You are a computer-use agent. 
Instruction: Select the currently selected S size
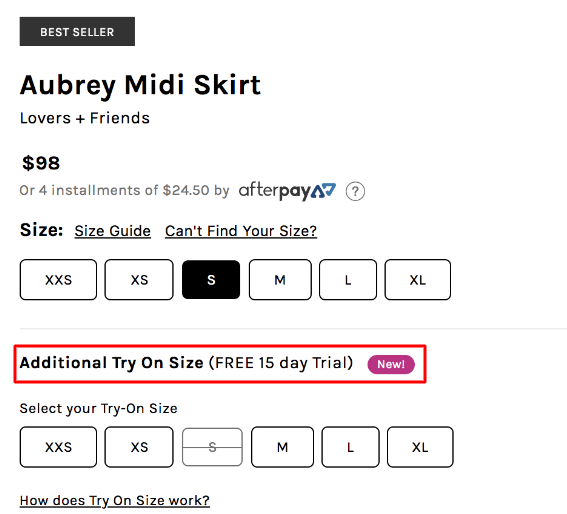(211, 280)
